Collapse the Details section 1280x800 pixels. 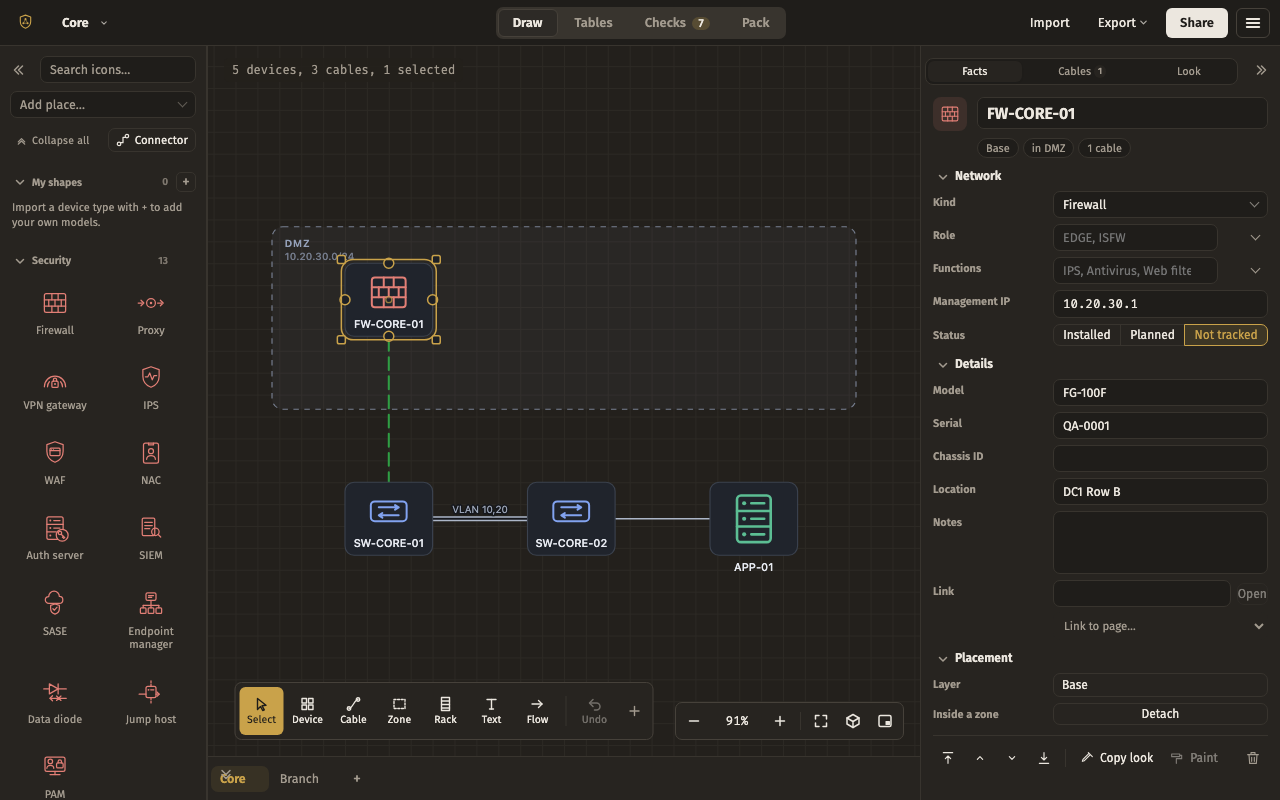966,364
